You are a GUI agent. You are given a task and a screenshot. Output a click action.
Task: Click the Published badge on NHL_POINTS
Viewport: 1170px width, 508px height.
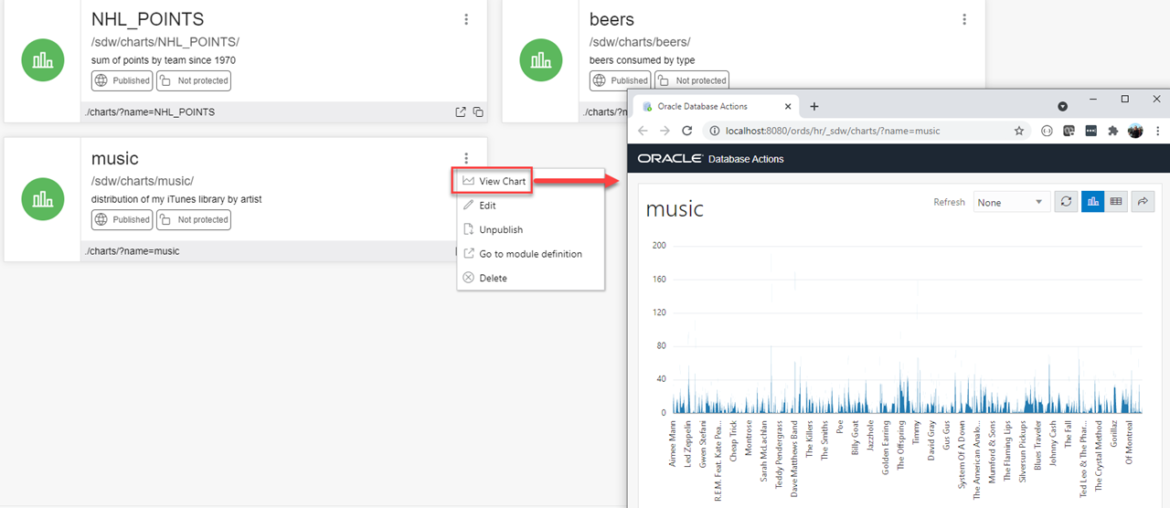click(x=122, y=81)
